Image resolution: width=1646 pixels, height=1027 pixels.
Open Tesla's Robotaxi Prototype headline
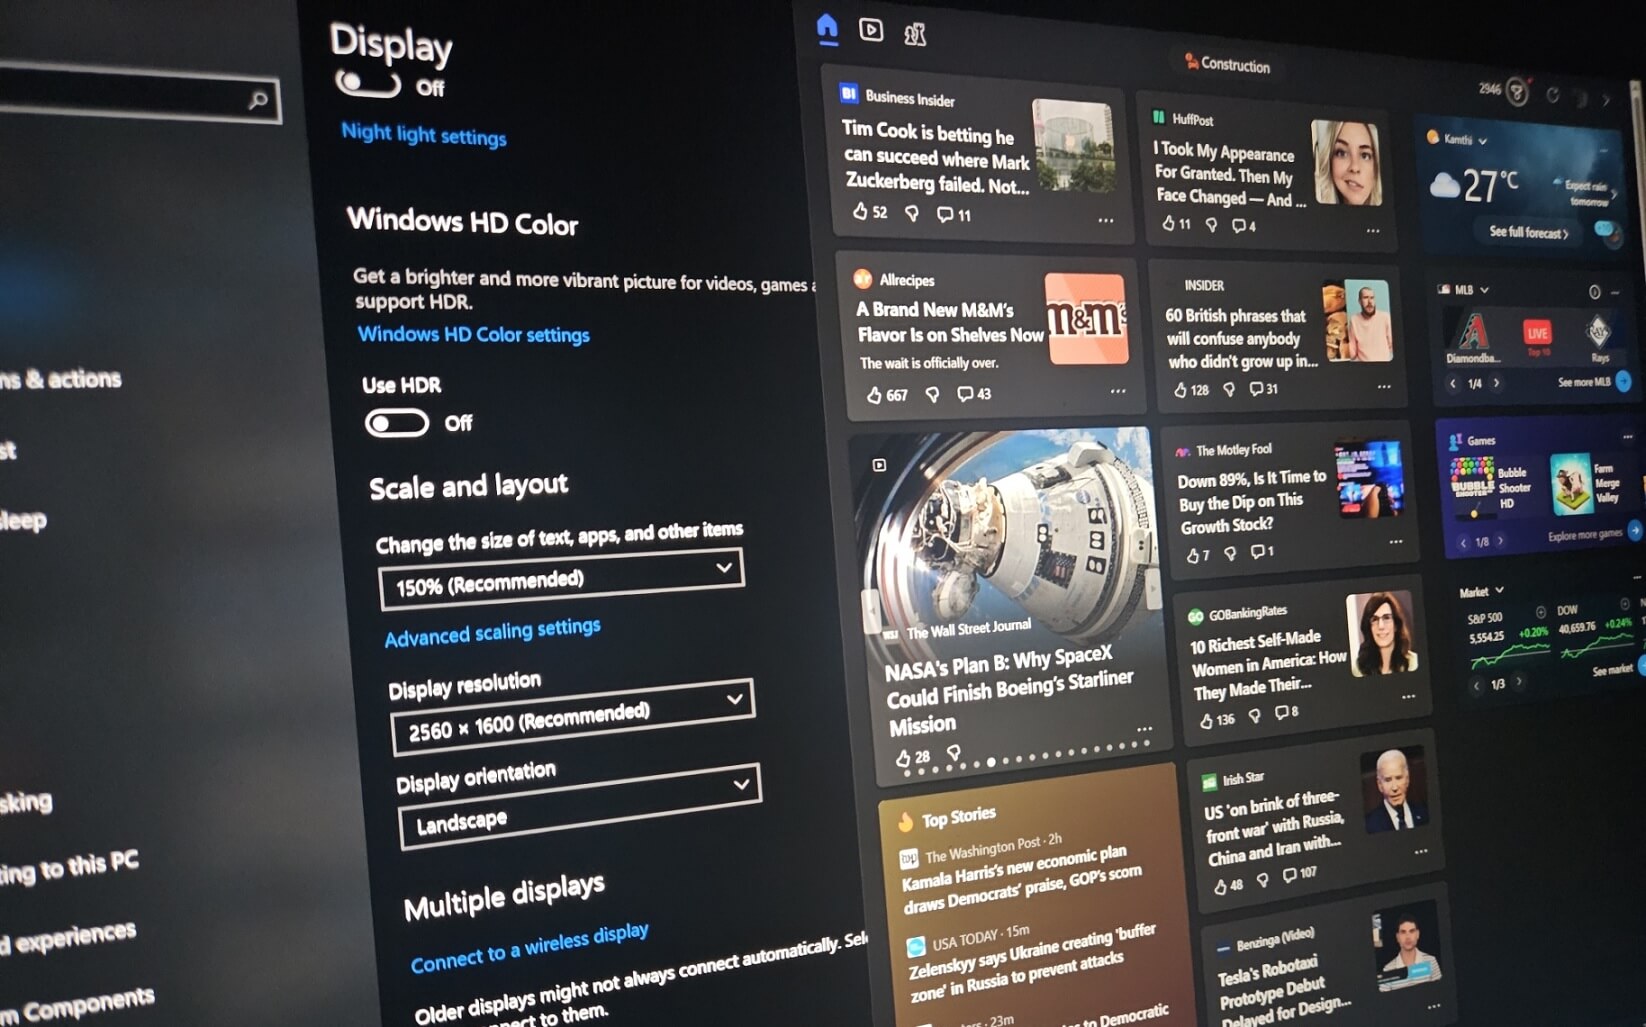click(1285, 988)
